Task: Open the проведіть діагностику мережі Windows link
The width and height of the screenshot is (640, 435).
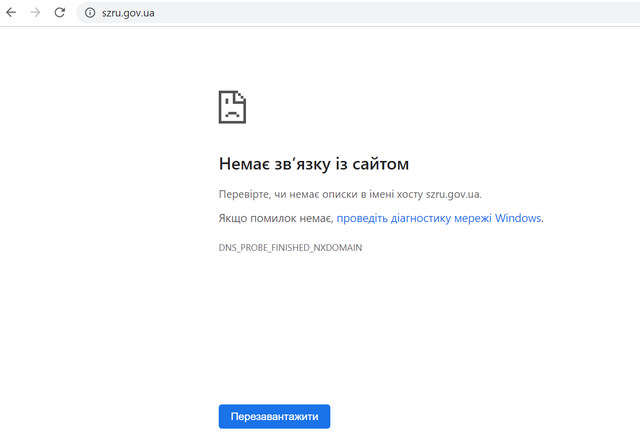Action: click(439, 218)
